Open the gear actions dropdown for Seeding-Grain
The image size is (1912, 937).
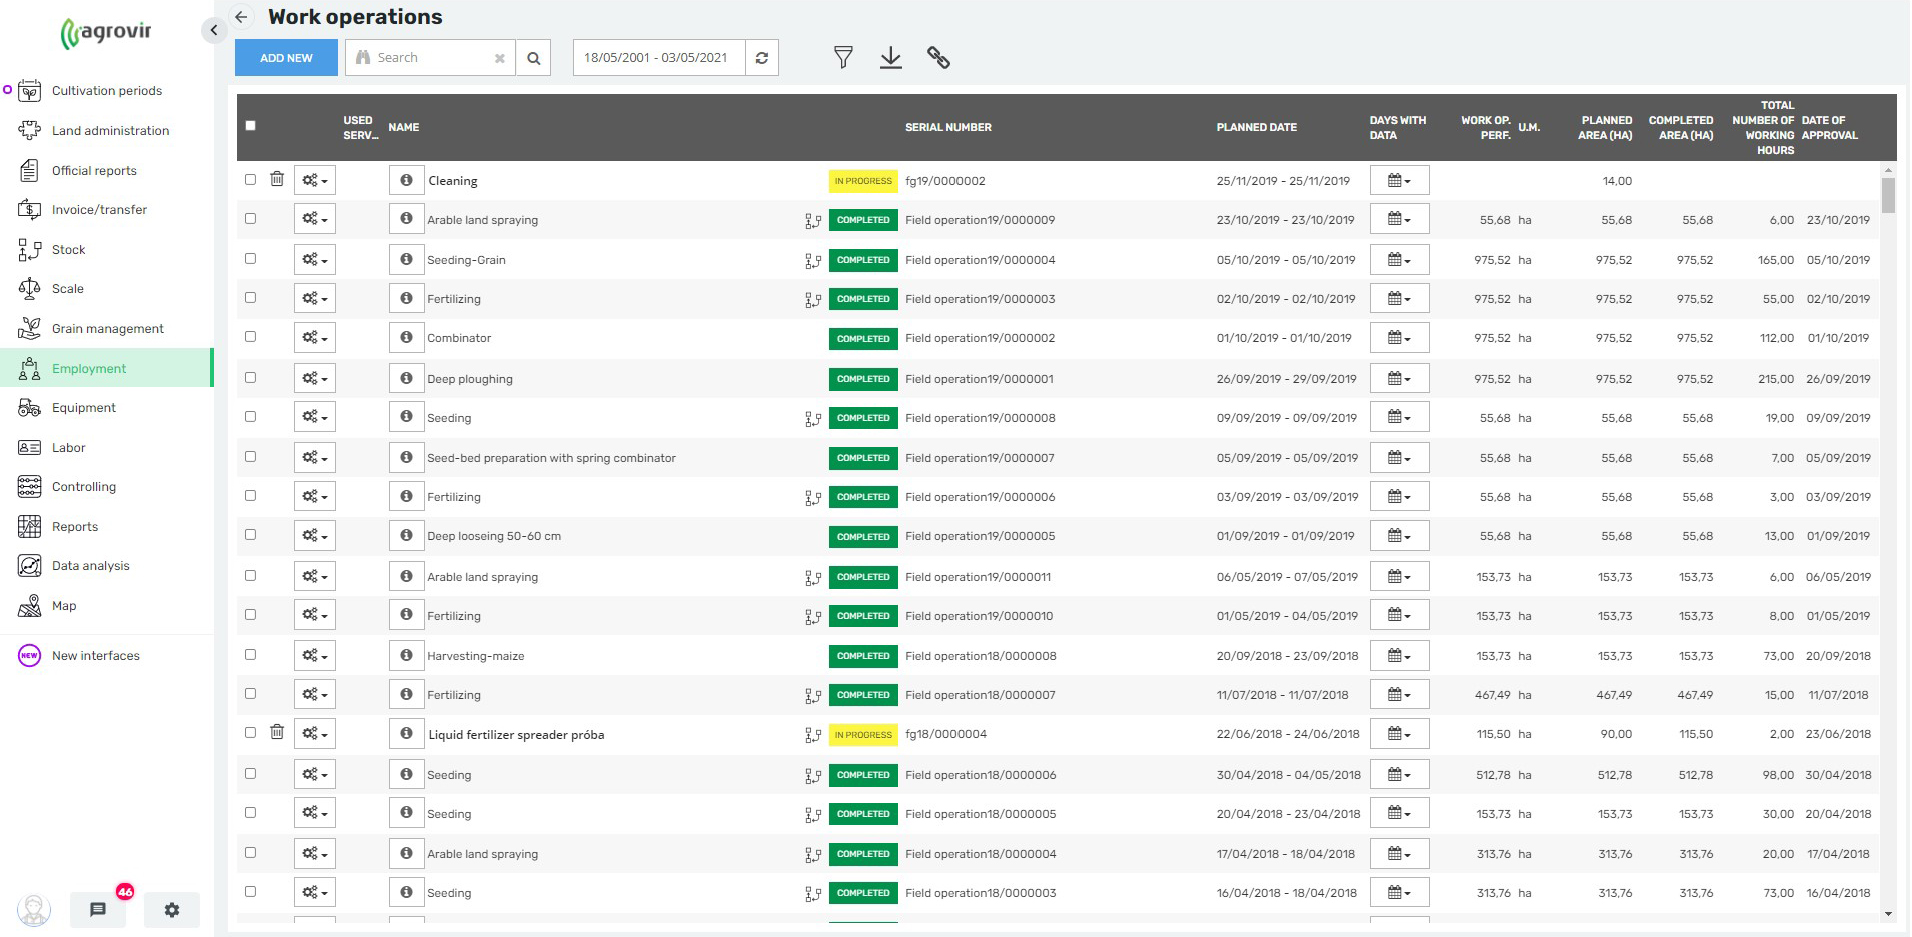(x=314, y=260)
